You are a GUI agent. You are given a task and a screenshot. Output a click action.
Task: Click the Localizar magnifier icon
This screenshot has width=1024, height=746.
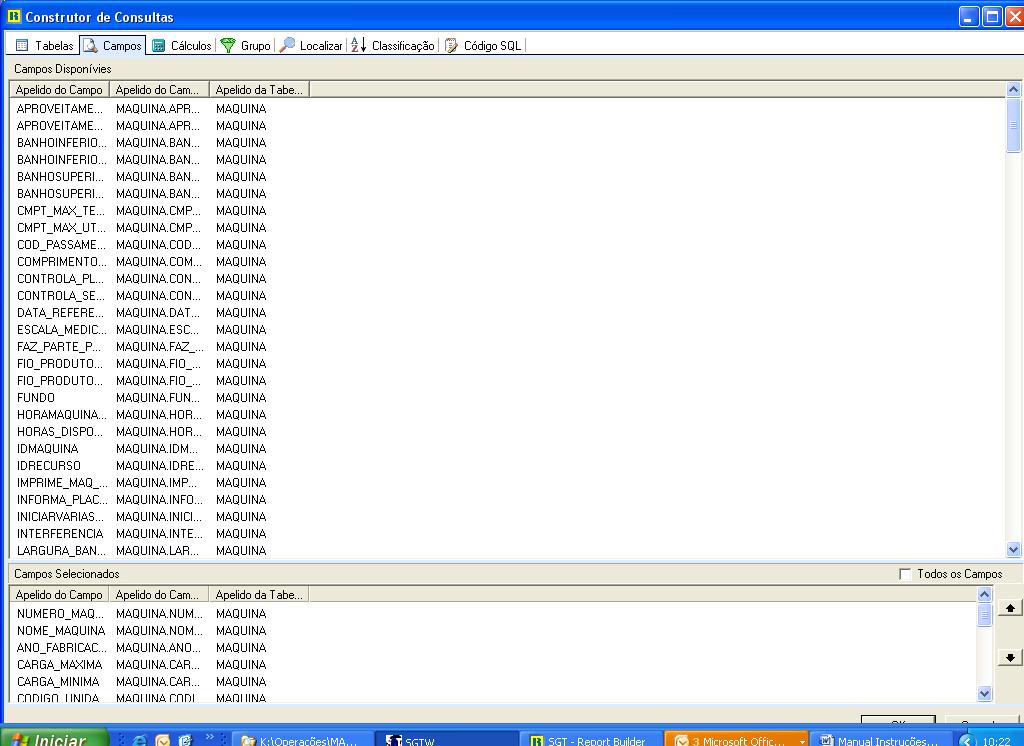(287, 45)
